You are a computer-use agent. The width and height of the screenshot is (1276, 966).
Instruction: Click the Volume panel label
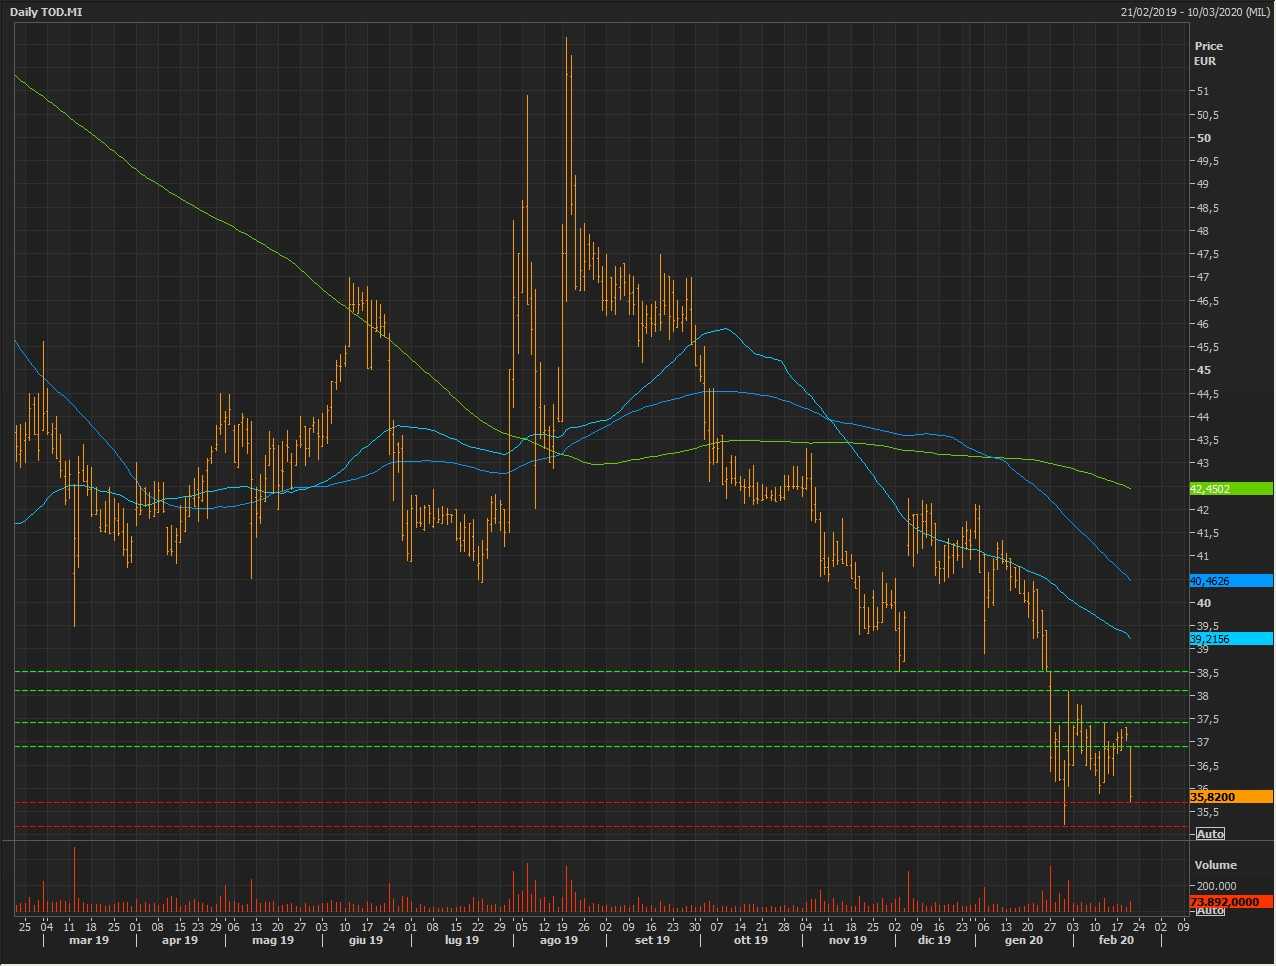(1215, 865)
